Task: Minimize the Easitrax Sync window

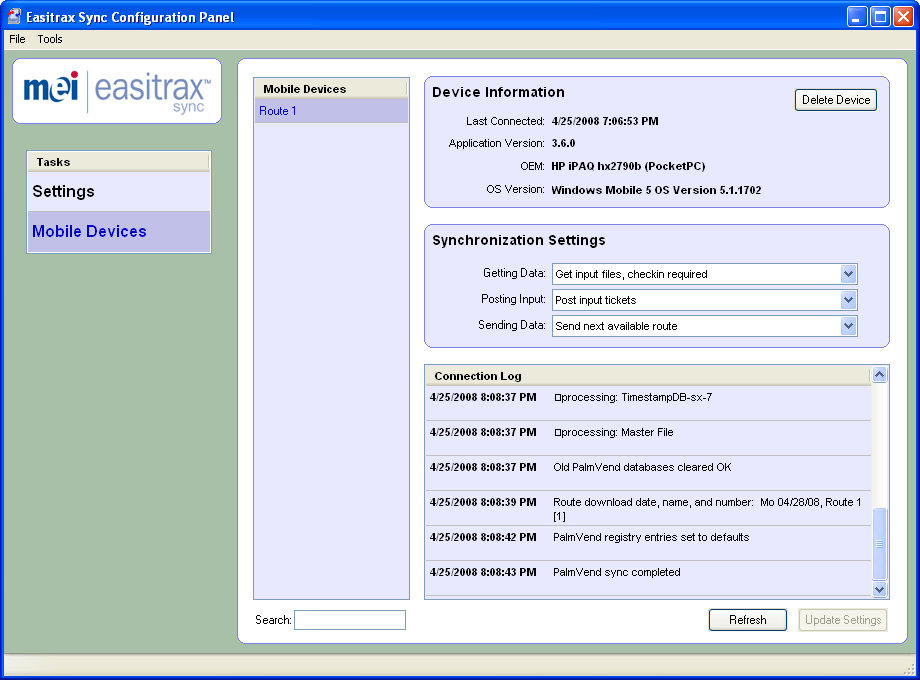Action: click(857, 16)
